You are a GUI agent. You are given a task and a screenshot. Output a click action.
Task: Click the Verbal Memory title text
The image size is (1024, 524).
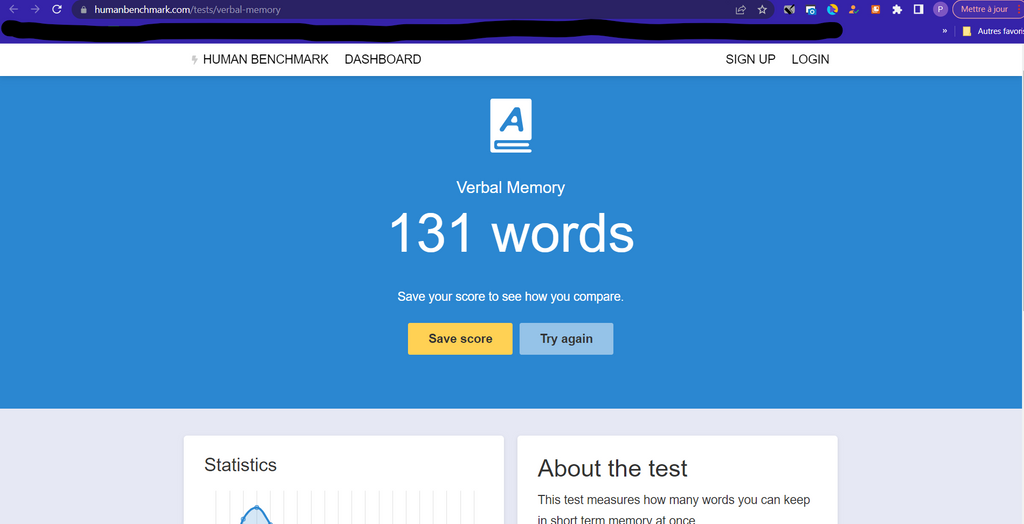511,188
